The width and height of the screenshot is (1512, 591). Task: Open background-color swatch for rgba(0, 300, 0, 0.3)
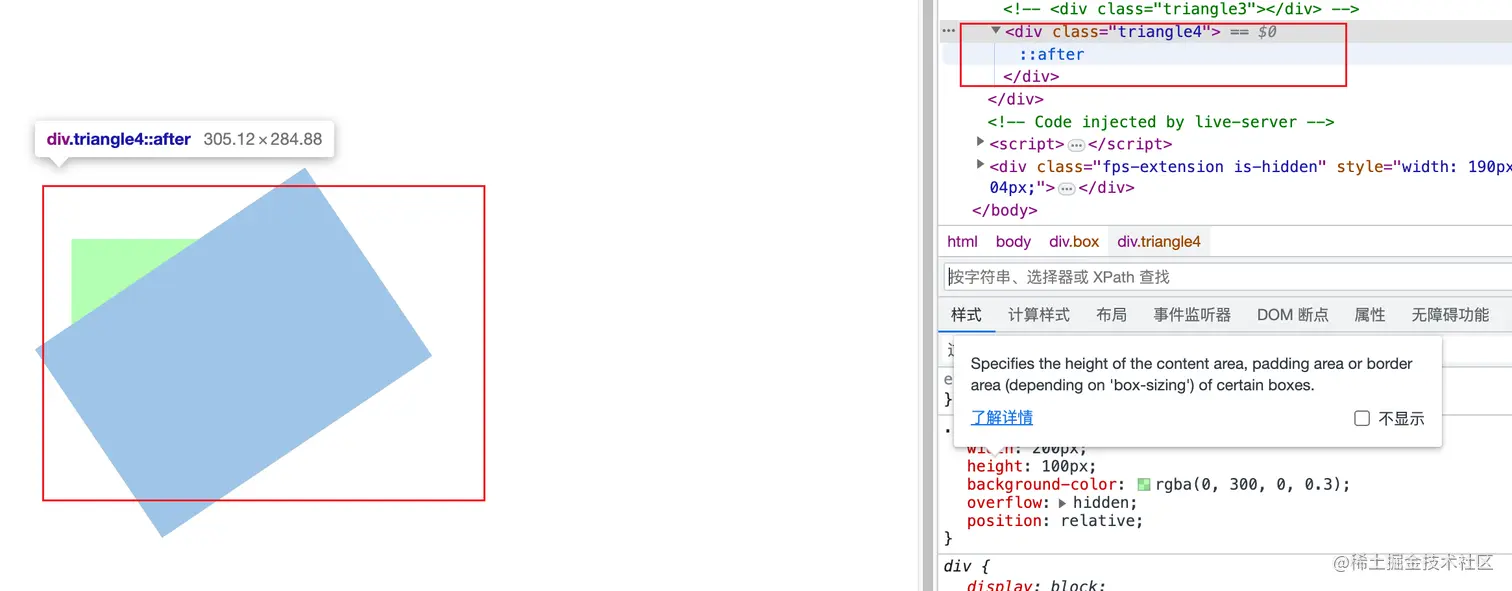(x=1144, y=485)
